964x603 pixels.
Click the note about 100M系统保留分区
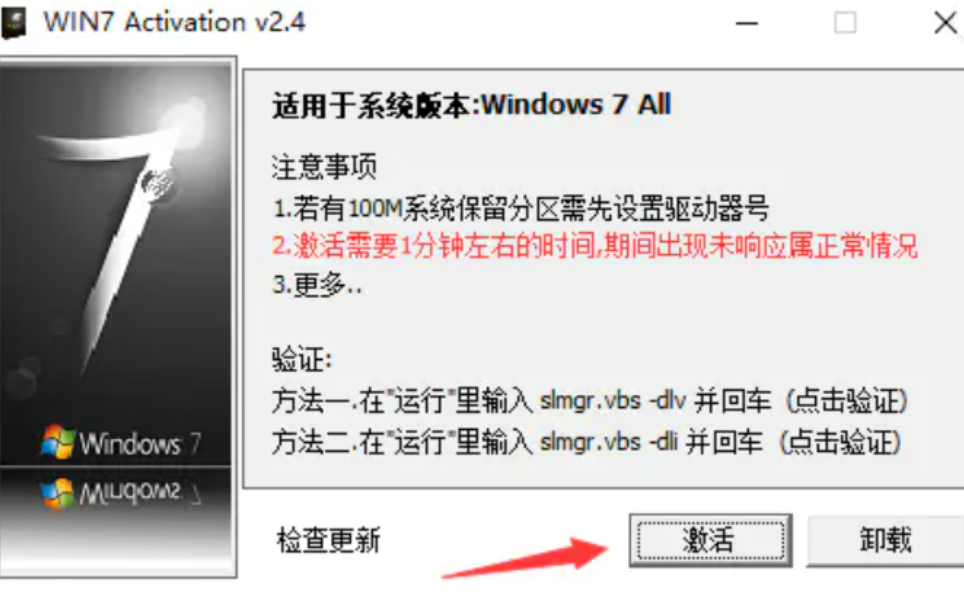520,208
